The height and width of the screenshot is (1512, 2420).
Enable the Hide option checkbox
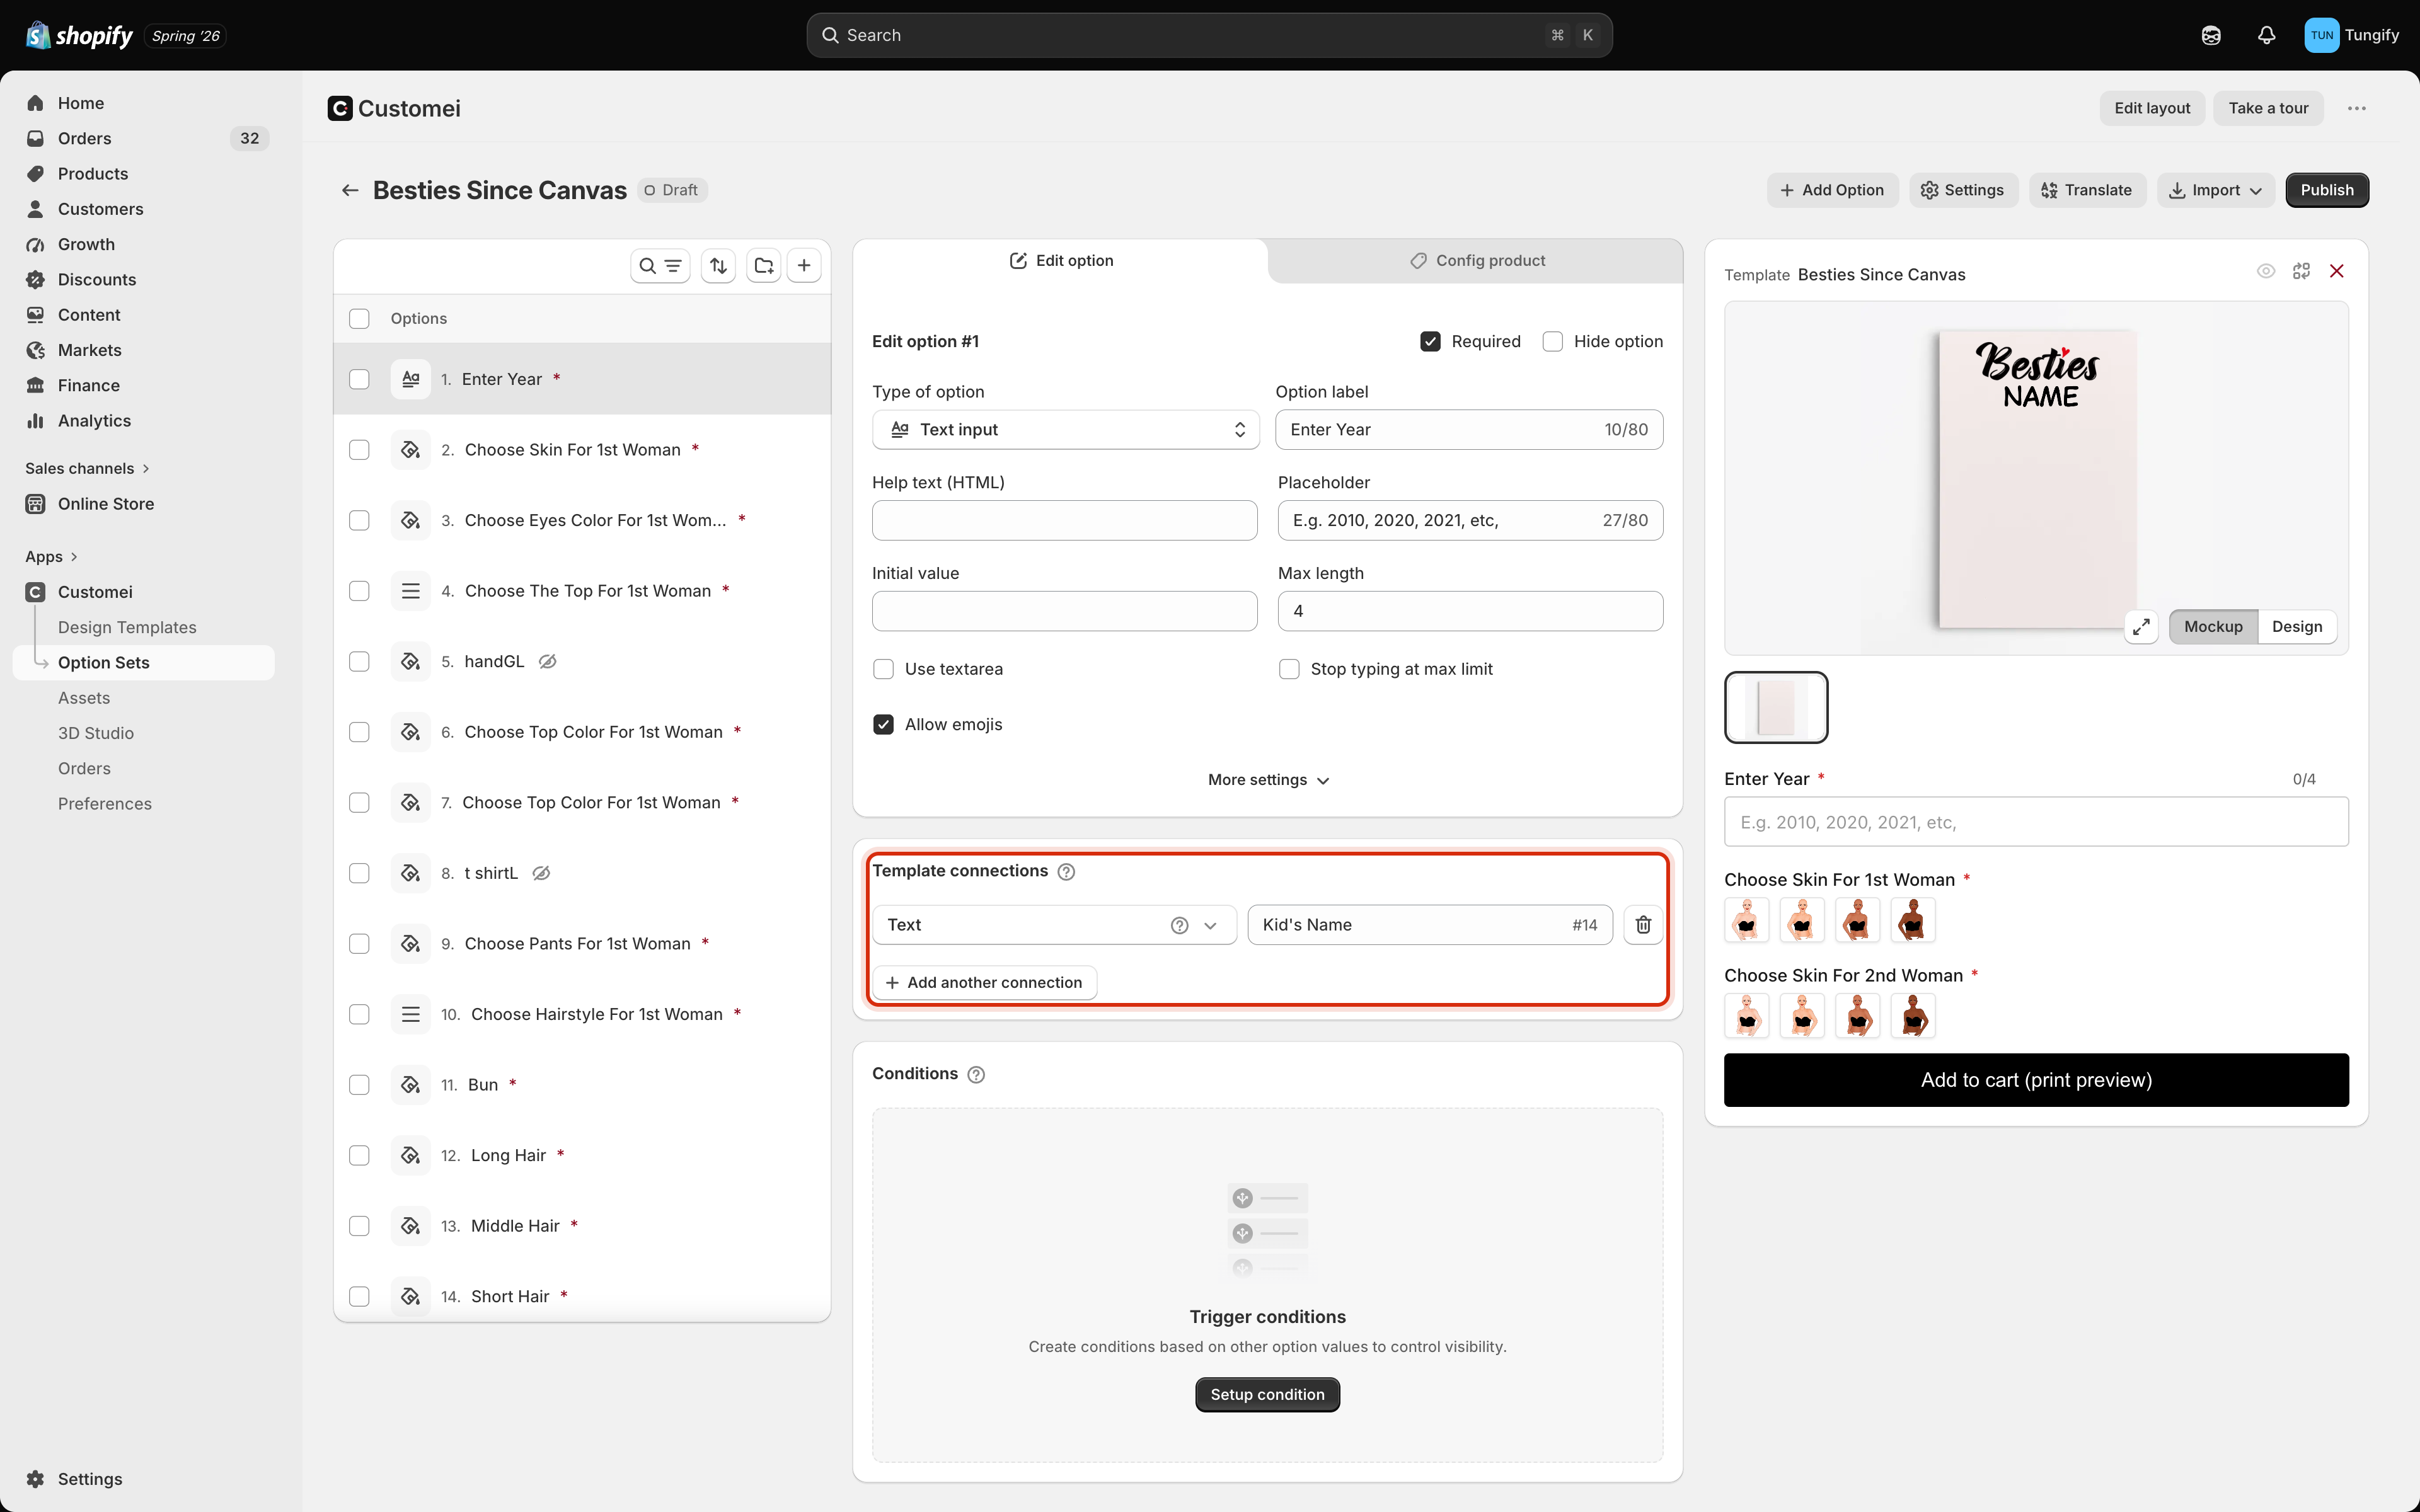(x=1552, y=342)
